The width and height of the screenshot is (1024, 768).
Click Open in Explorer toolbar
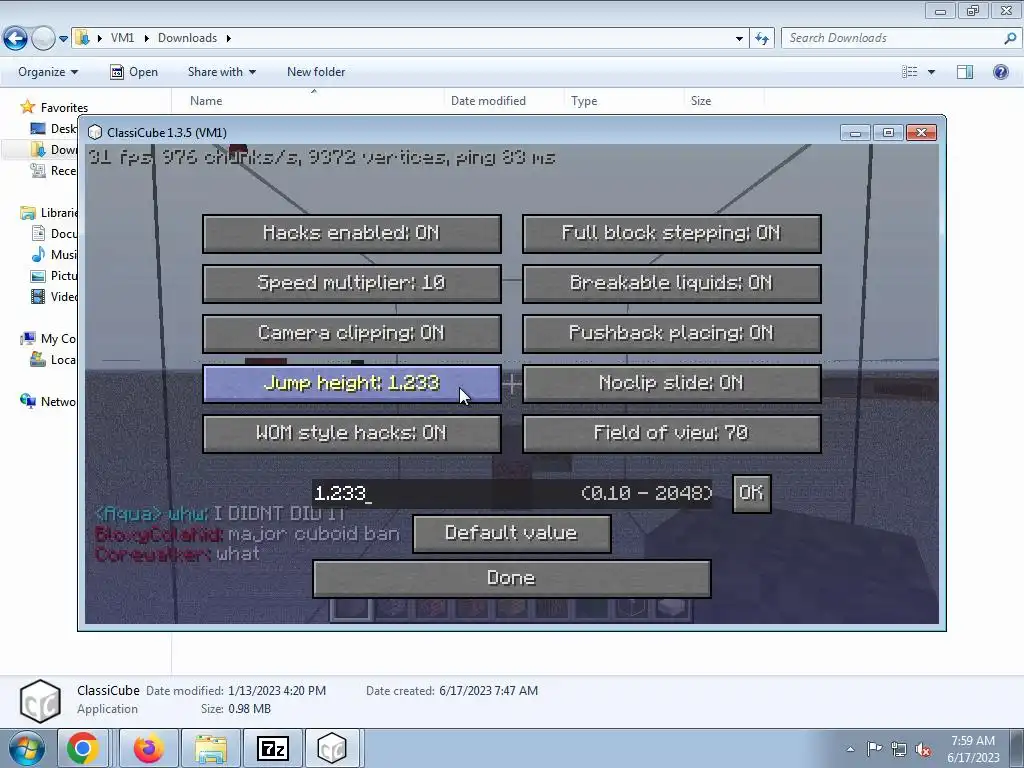point(134,72)
